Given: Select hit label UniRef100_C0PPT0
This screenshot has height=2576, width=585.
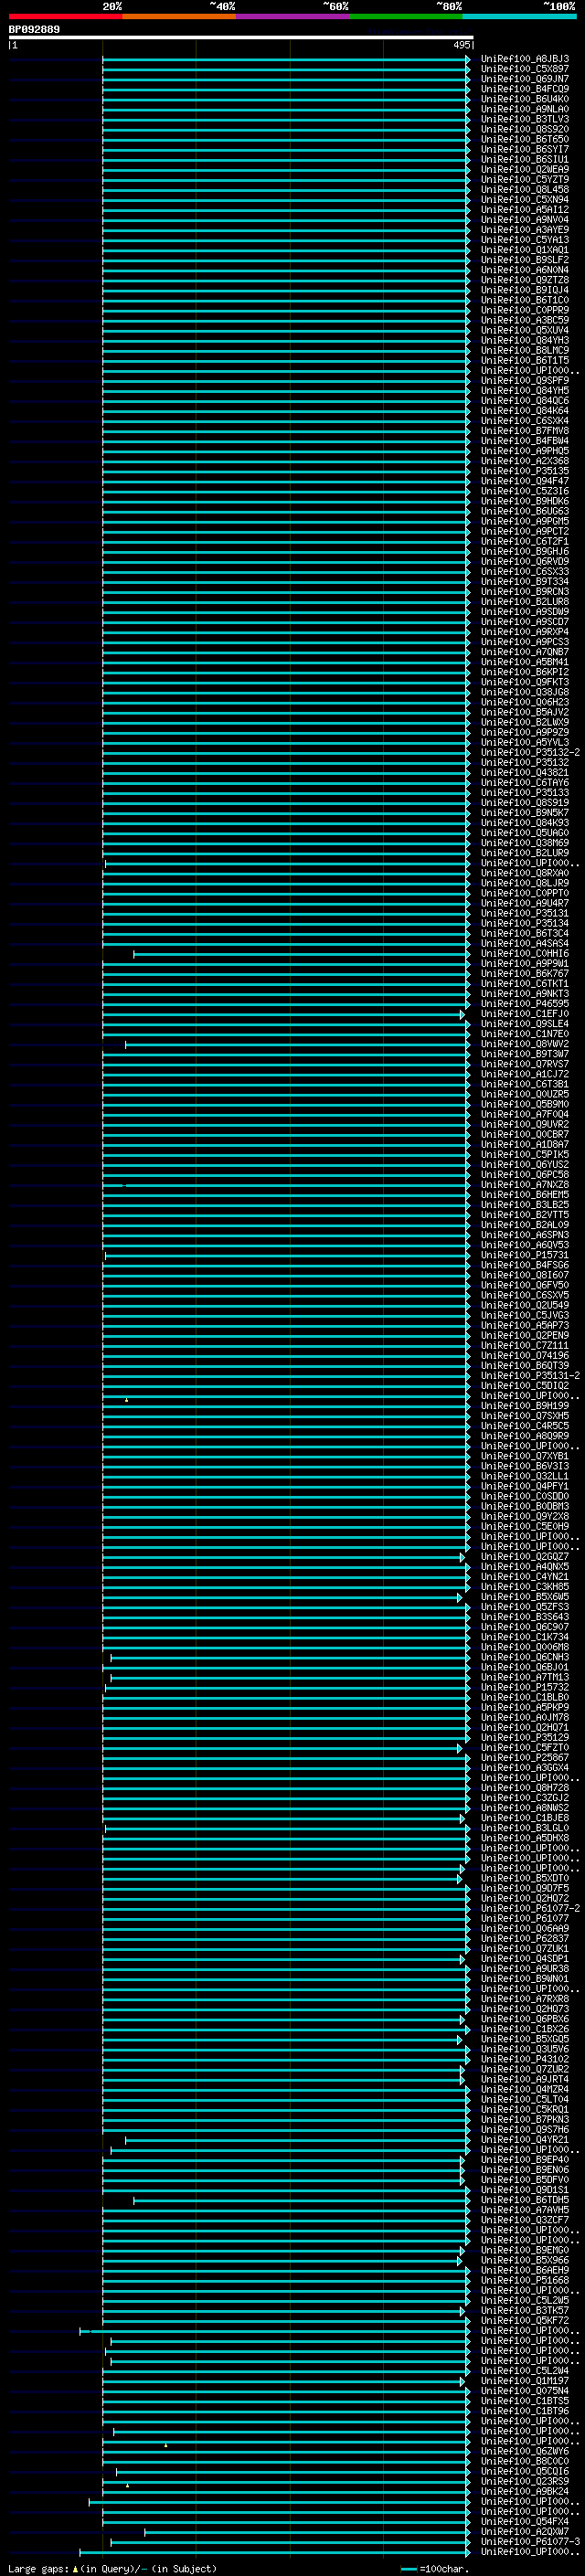Looking at the screenshot, I should coord(525,893).
